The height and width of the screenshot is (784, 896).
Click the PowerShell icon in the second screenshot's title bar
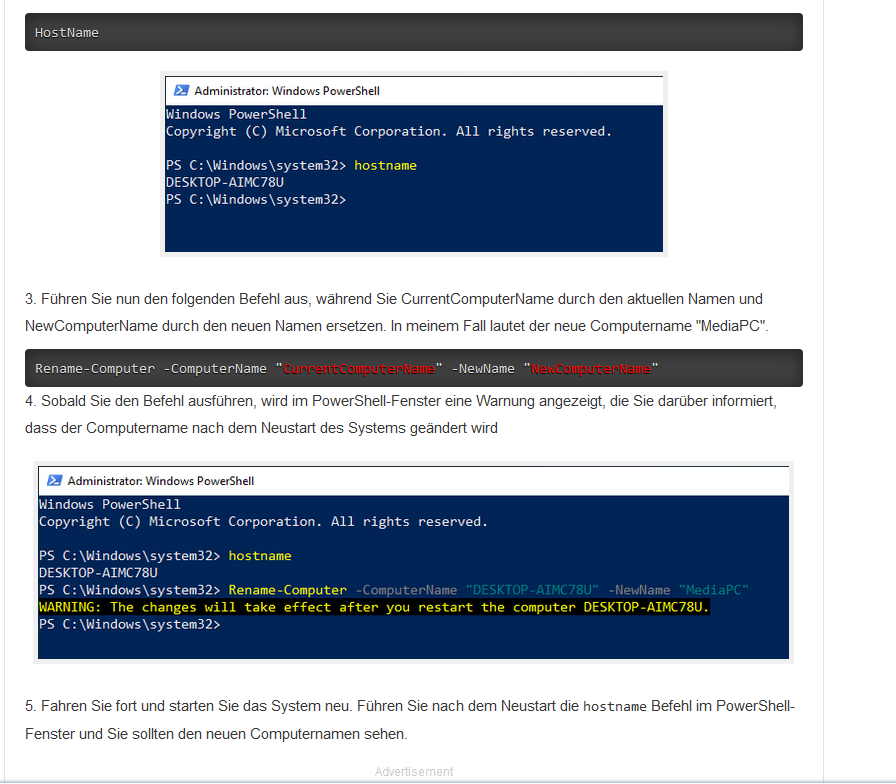[x=54, y=481]
